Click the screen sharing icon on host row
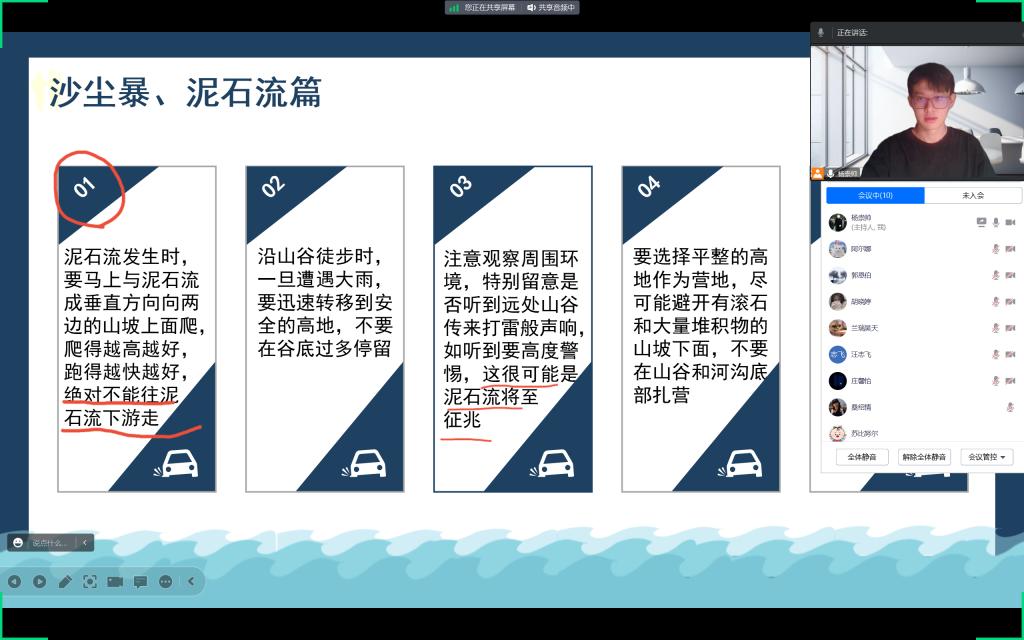This screenshot has height=640, width=1024. (x=981, y=222)
